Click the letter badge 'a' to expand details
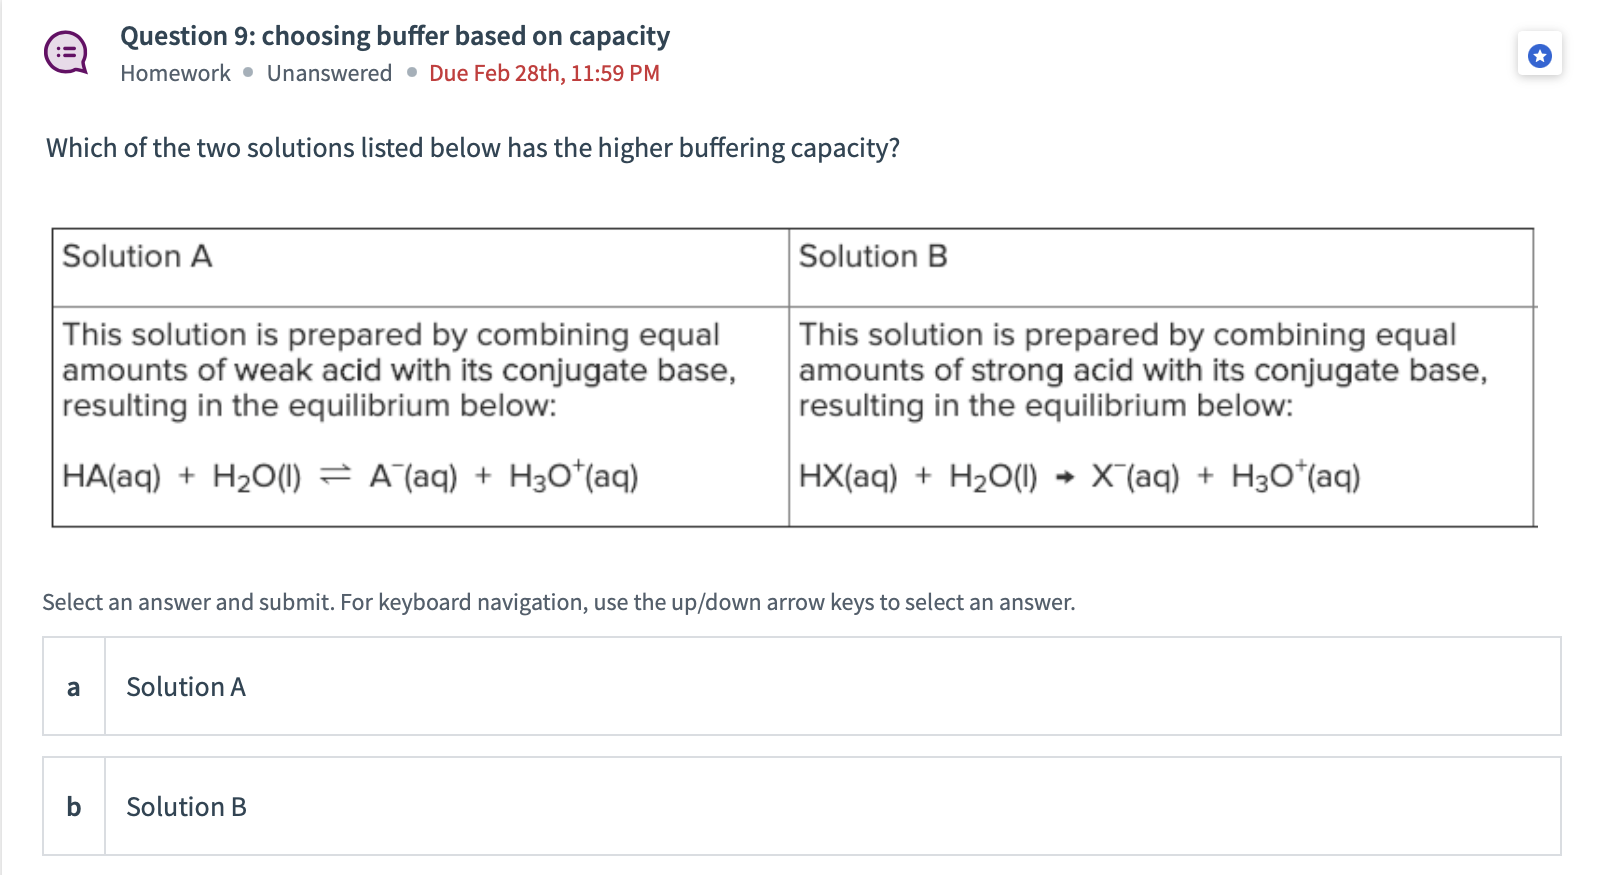Viewport: 1602px width, 875px height. point(73,687)
